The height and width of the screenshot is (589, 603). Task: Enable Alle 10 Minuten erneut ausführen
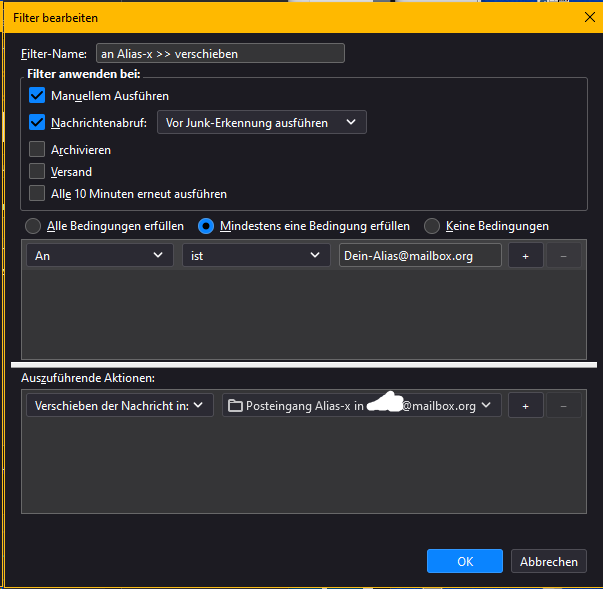click(x=37, y=193)
